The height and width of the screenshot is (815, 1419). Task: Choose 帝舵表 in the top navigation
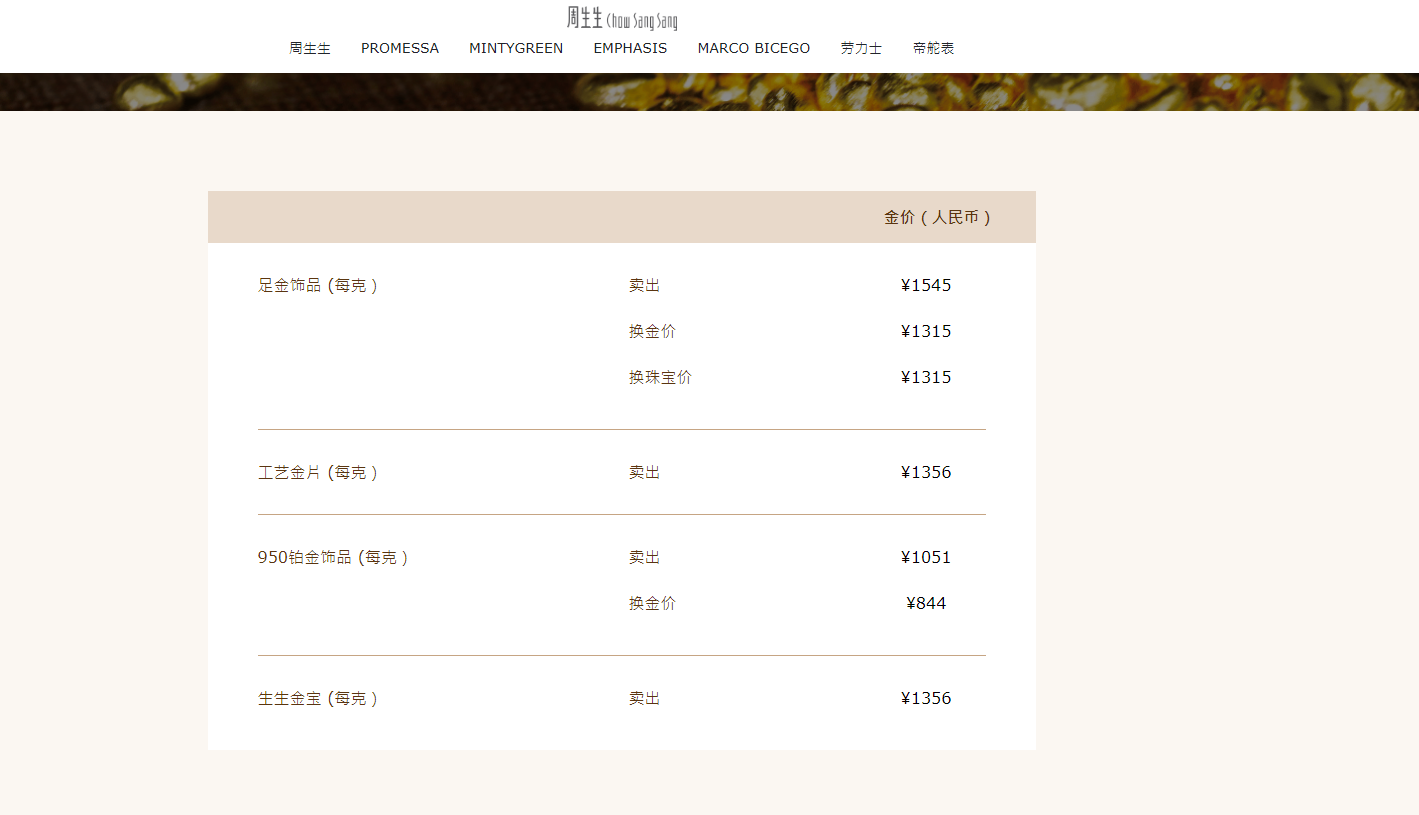[x=933, y=48]
